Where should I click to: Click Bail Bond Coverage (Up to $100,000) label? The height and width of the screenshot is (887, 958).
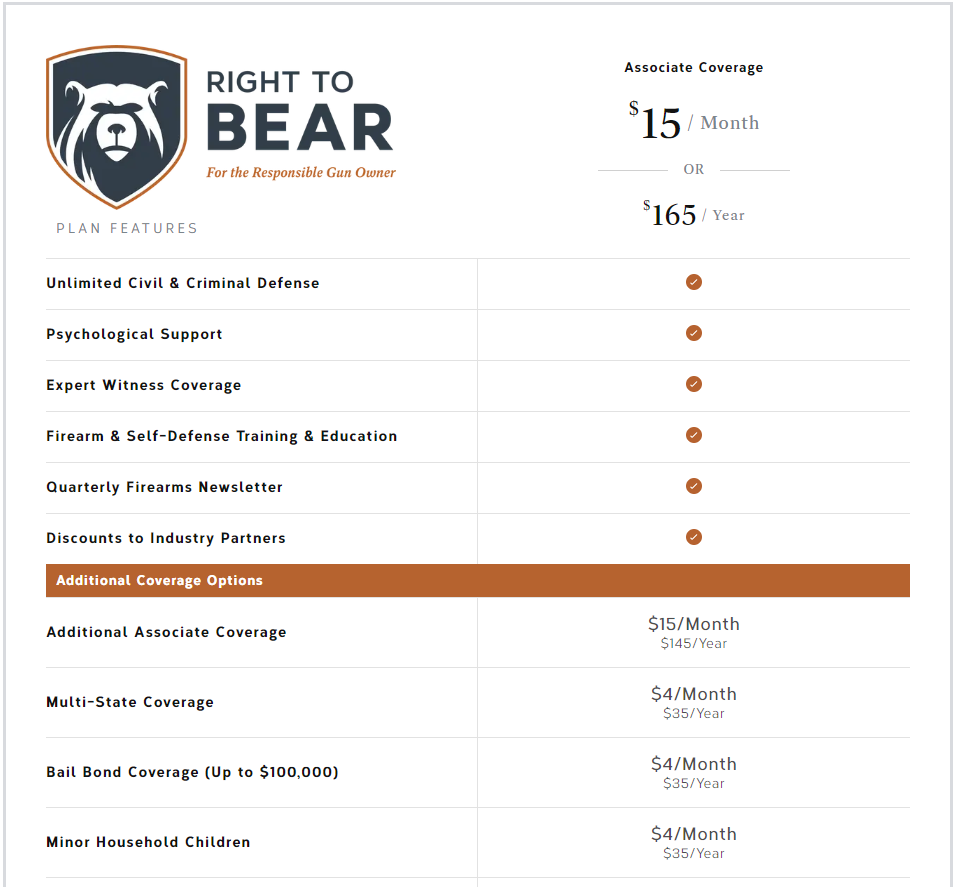pyautogui.click(x=192, y=772)
